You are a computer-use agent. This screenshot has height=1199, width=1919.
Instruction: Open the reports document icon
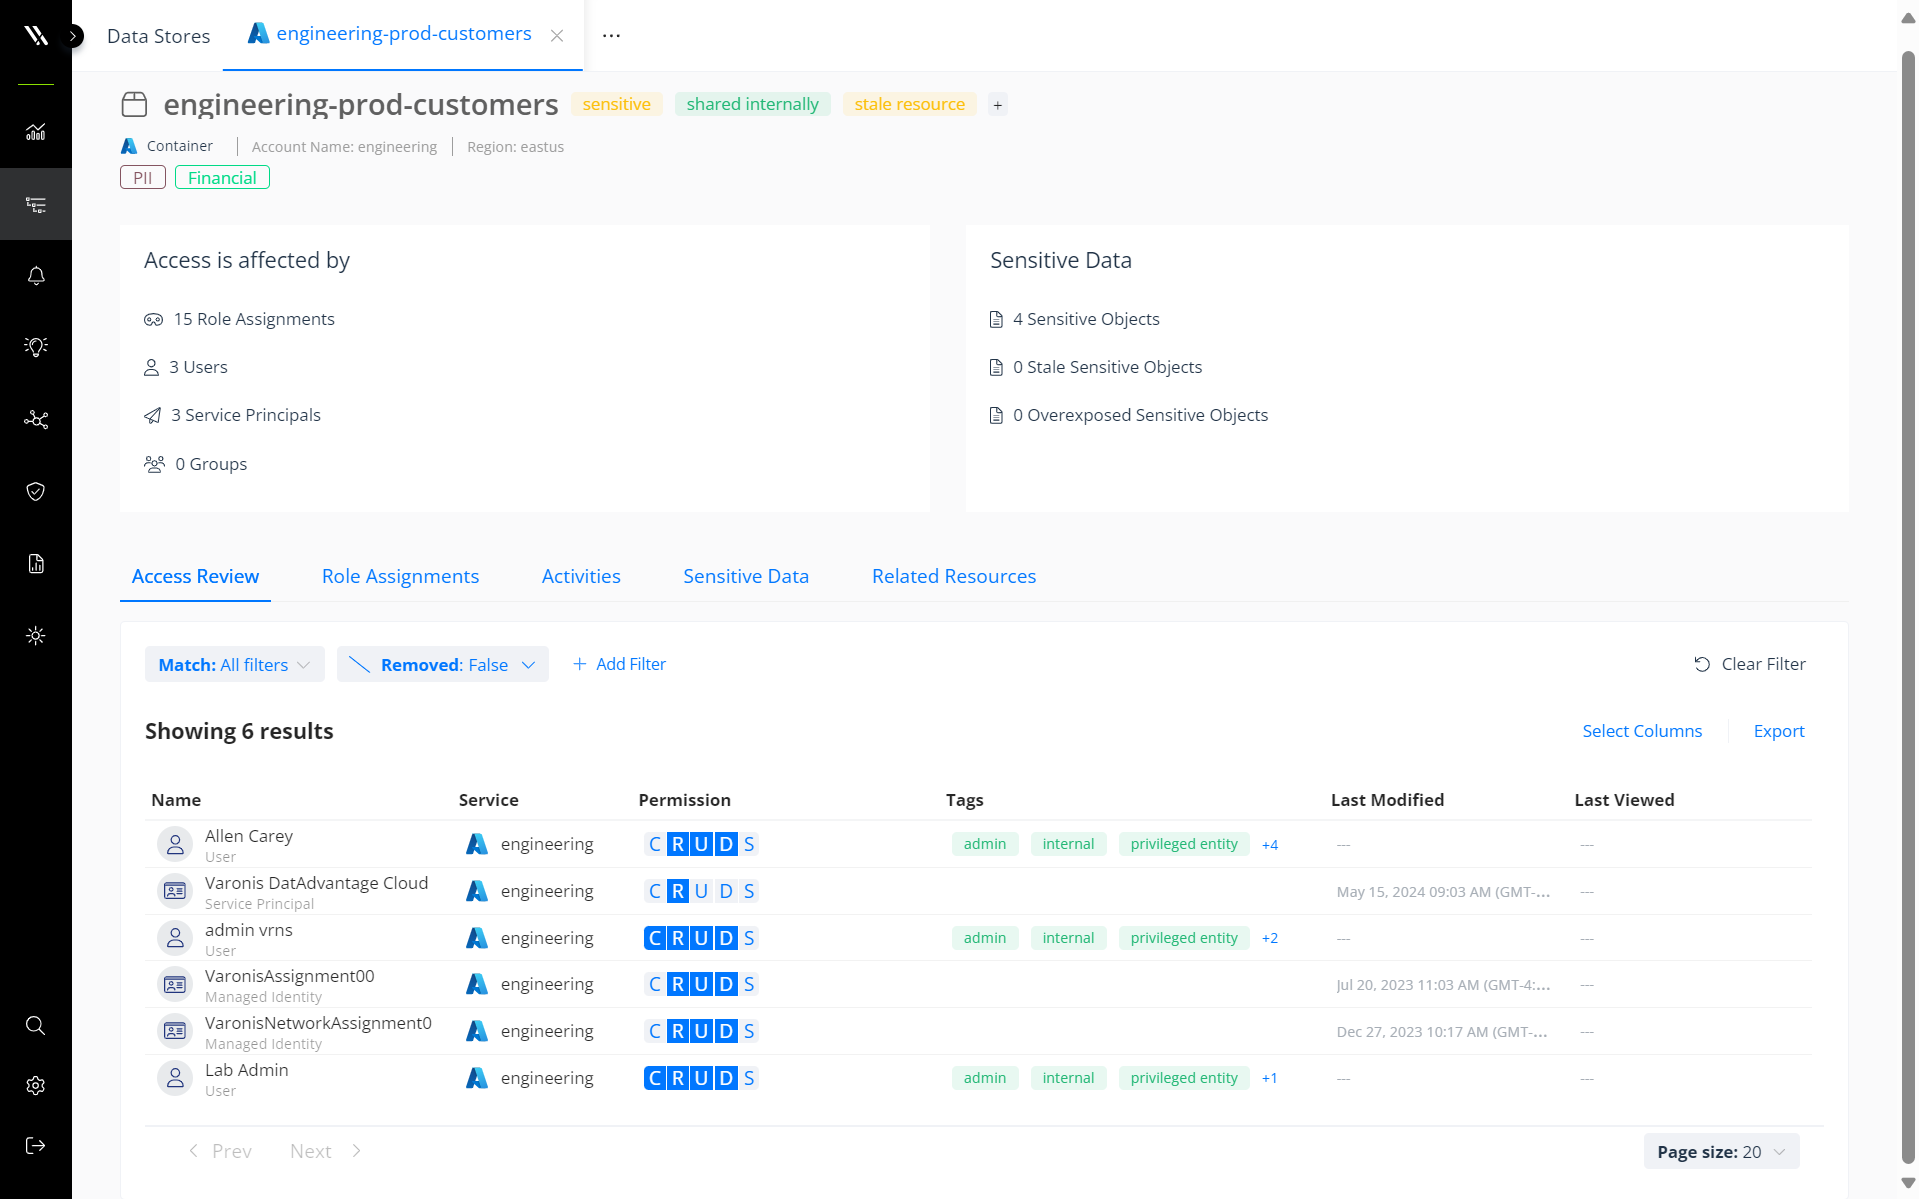pos(36,563)
